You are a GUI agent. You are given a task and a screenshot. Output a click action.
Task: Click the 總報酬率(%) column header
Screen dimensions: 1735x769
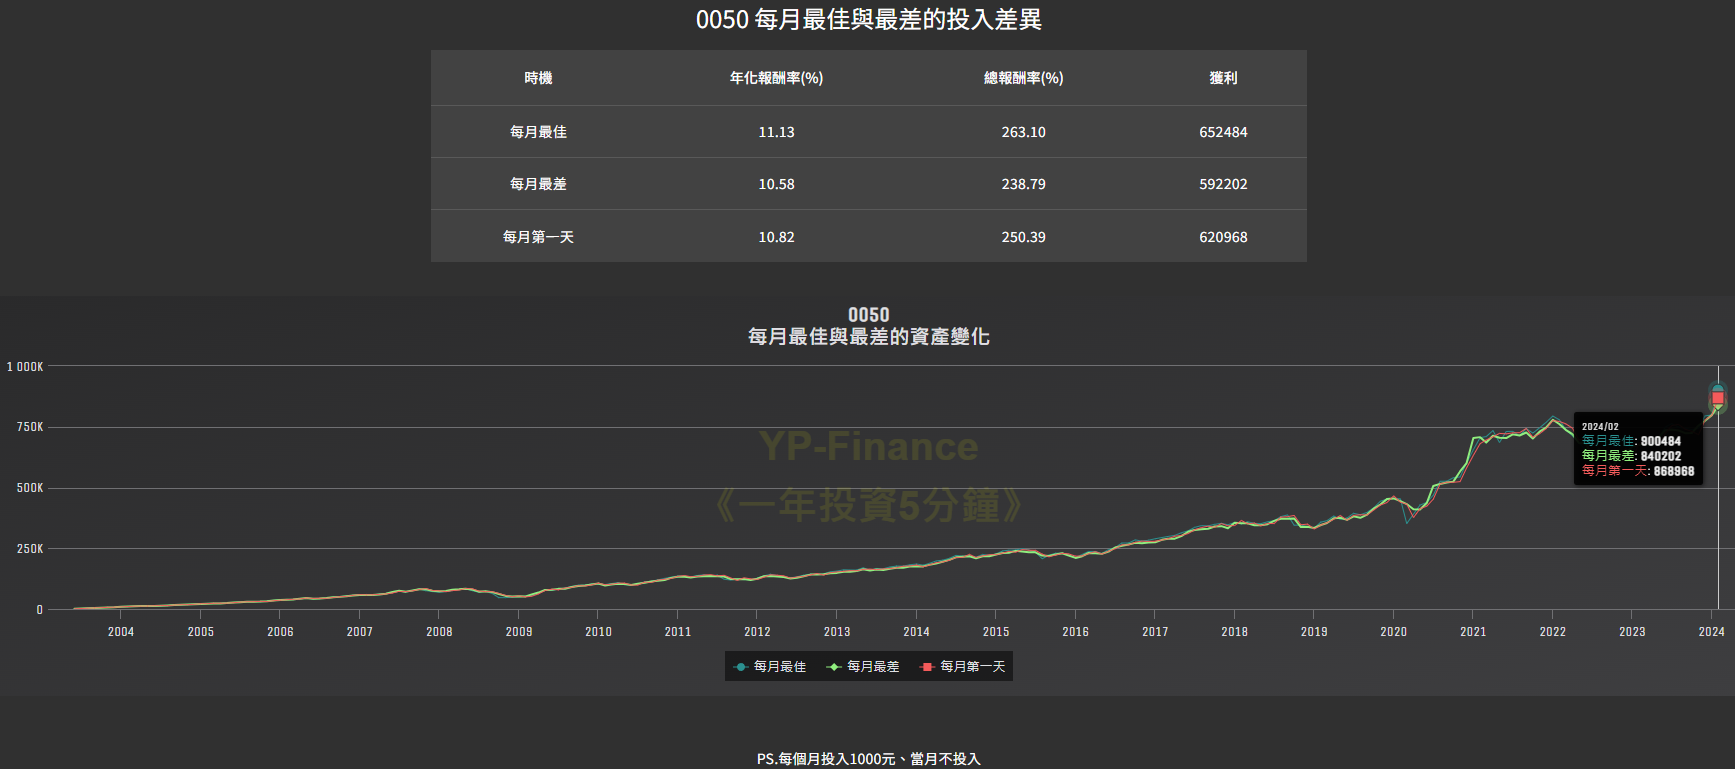point(1023,78)
